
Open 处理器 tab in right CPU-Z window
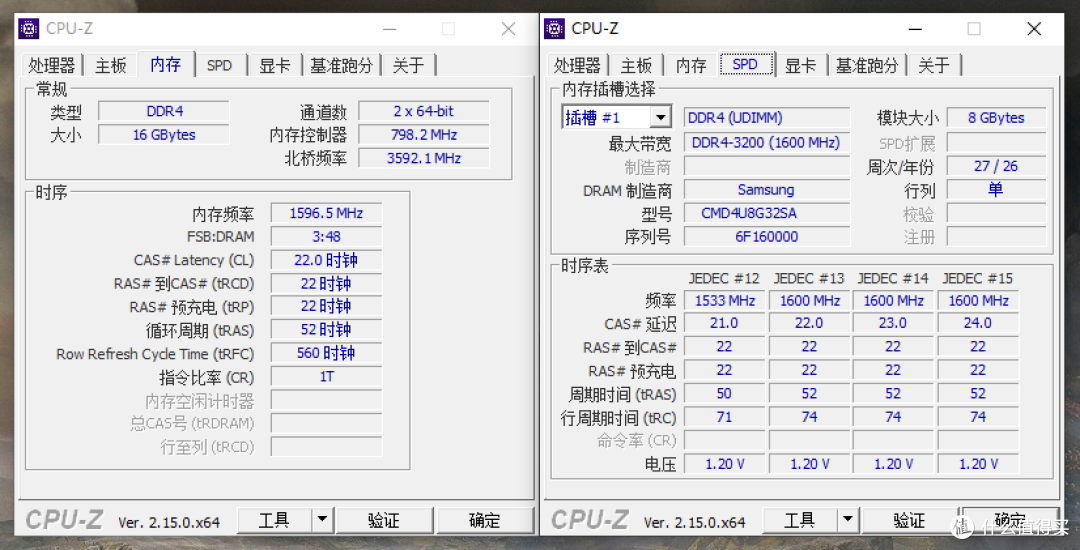(578, 65)
